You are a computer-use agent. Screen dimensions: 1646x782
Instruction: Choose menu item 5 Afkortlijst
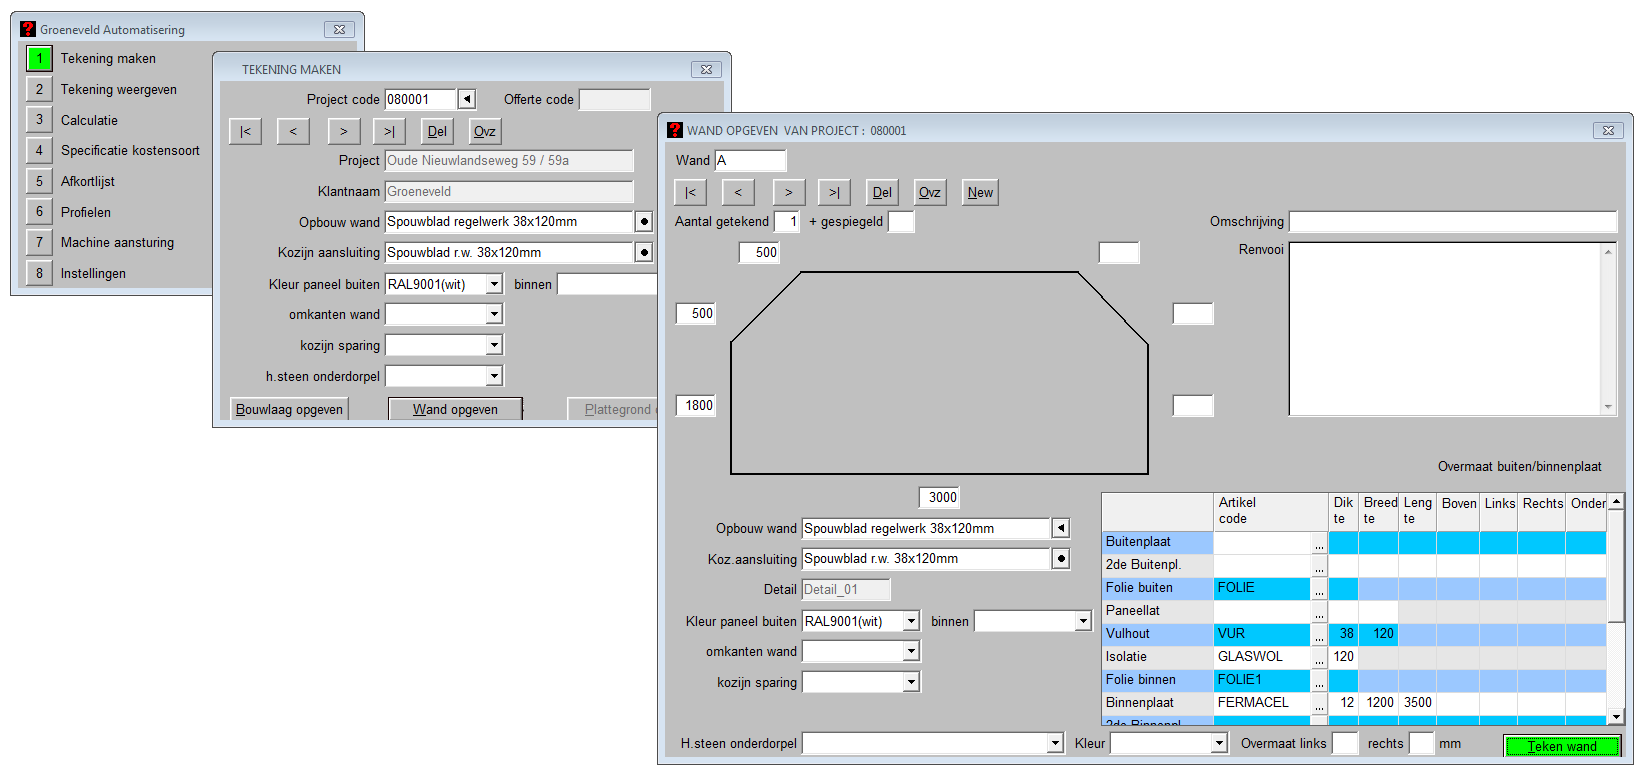88,181
